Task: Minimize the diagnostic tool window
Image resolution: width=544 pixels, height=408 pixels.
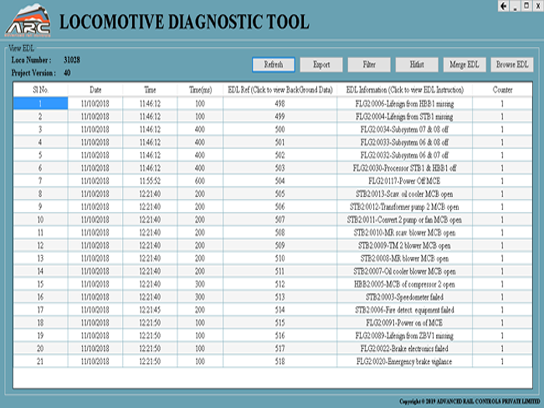Action: [x=515, y=6]
